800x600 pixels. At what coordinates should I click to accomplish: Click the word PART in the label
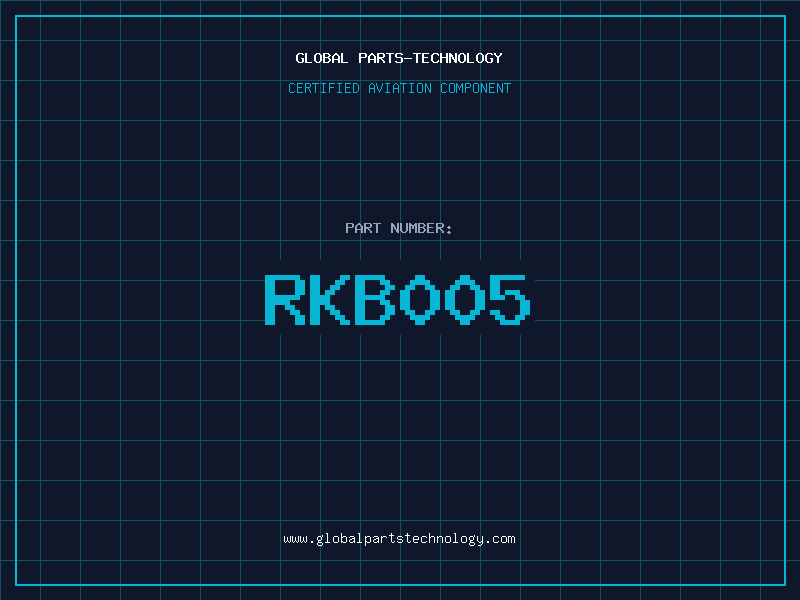pyautogui.click(x=363, y=228)
